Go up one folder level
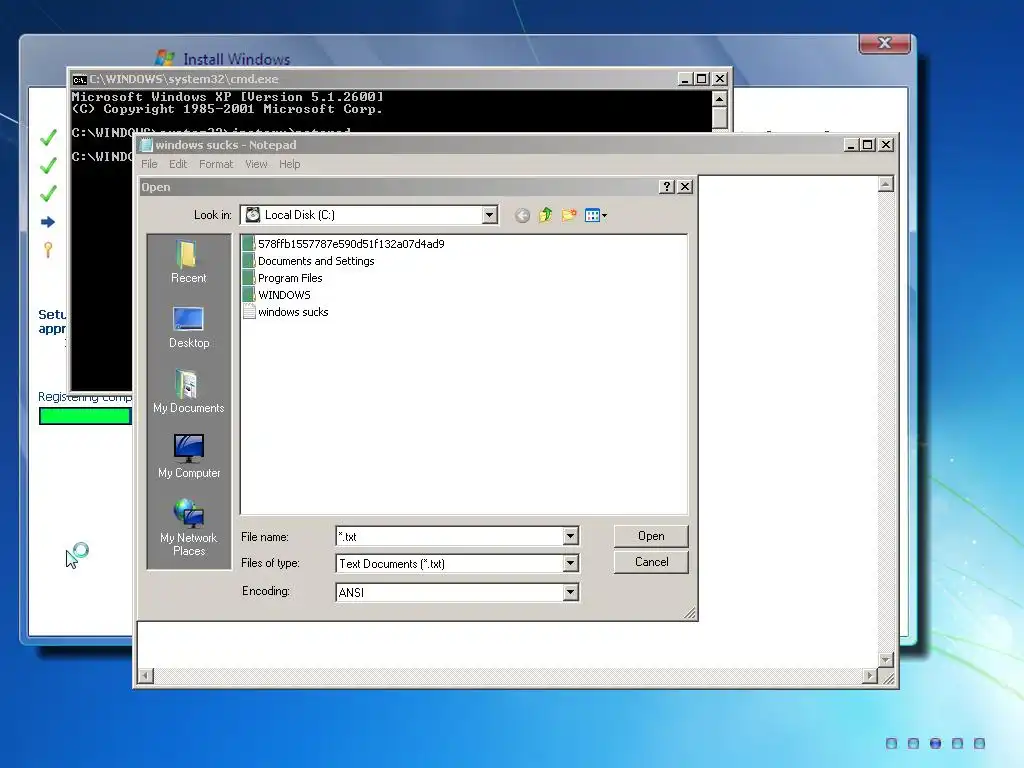This screenshot has width=1024, height=768. click(x=545, y=215)
